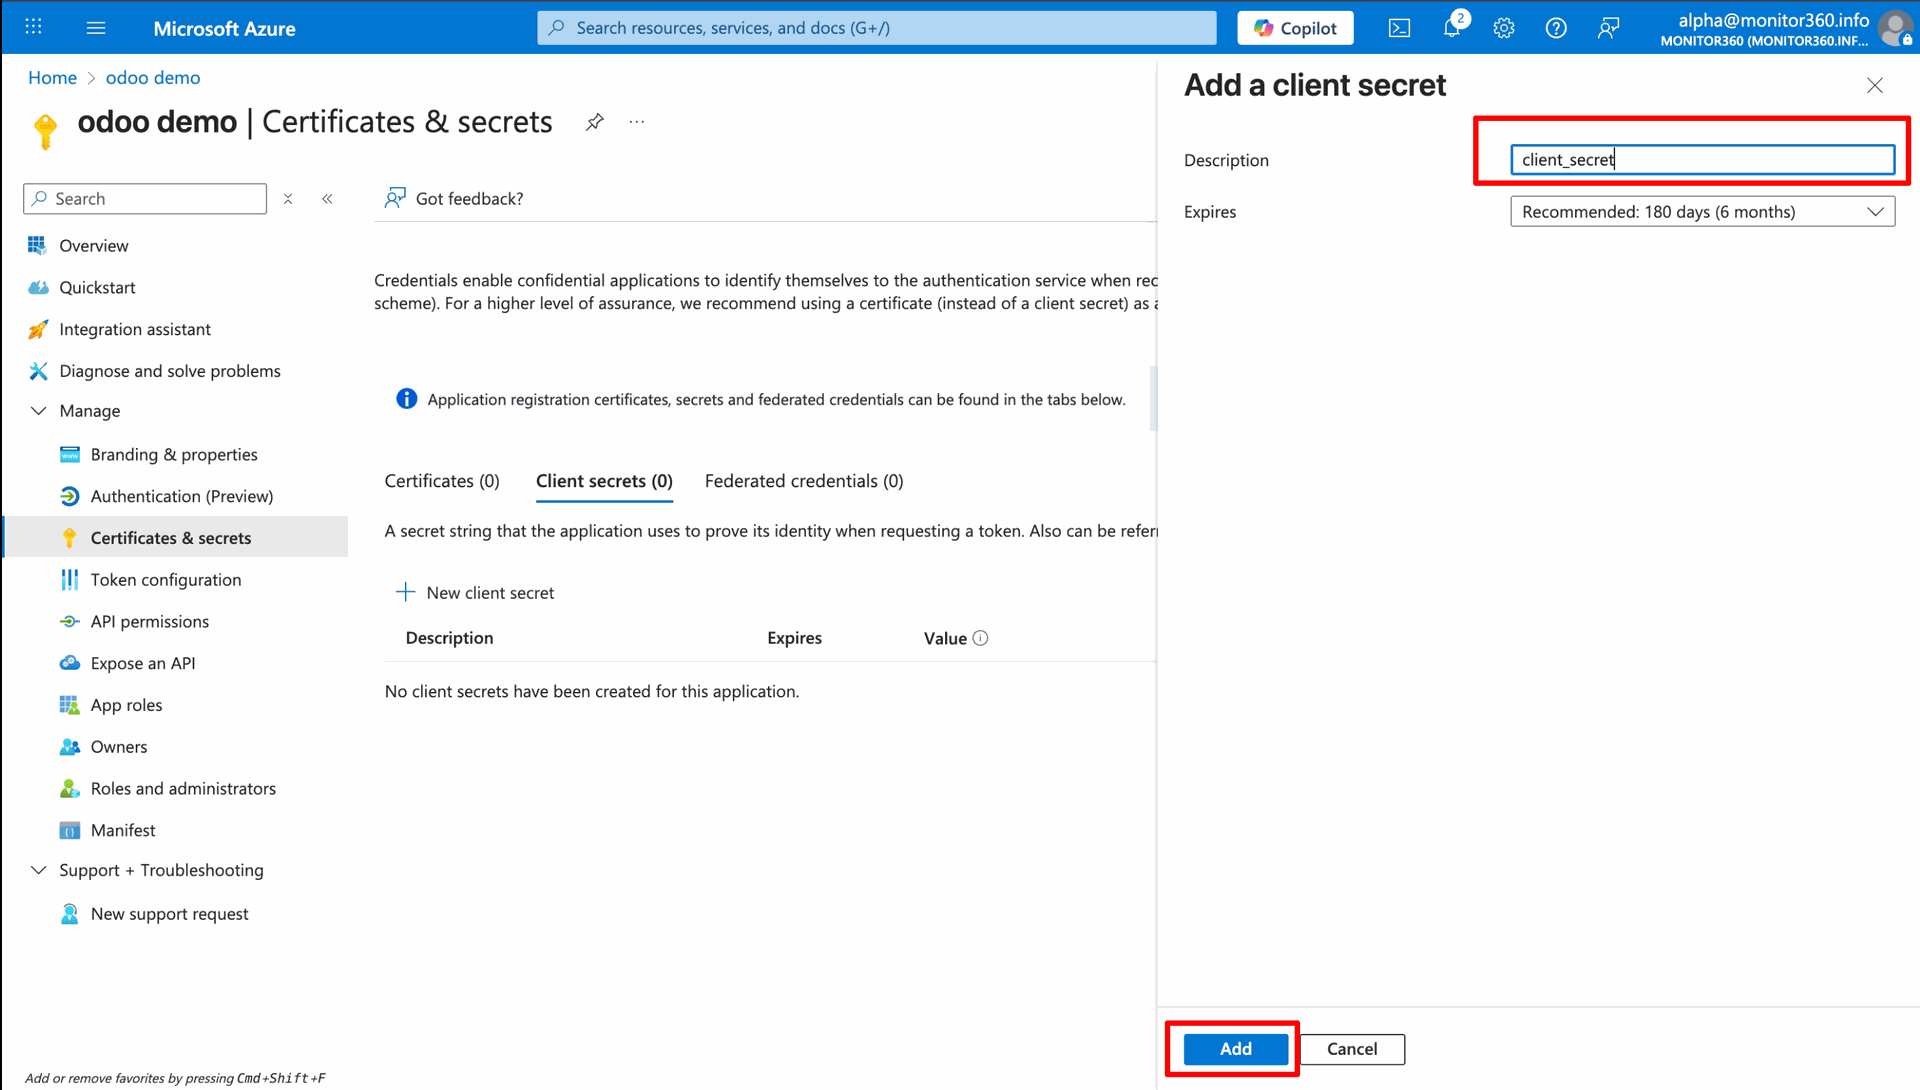Viewport: 1920px width, 1090px height.
Task: Switch to Federated credentials (0) tab
Action: (x=804, y=481)
